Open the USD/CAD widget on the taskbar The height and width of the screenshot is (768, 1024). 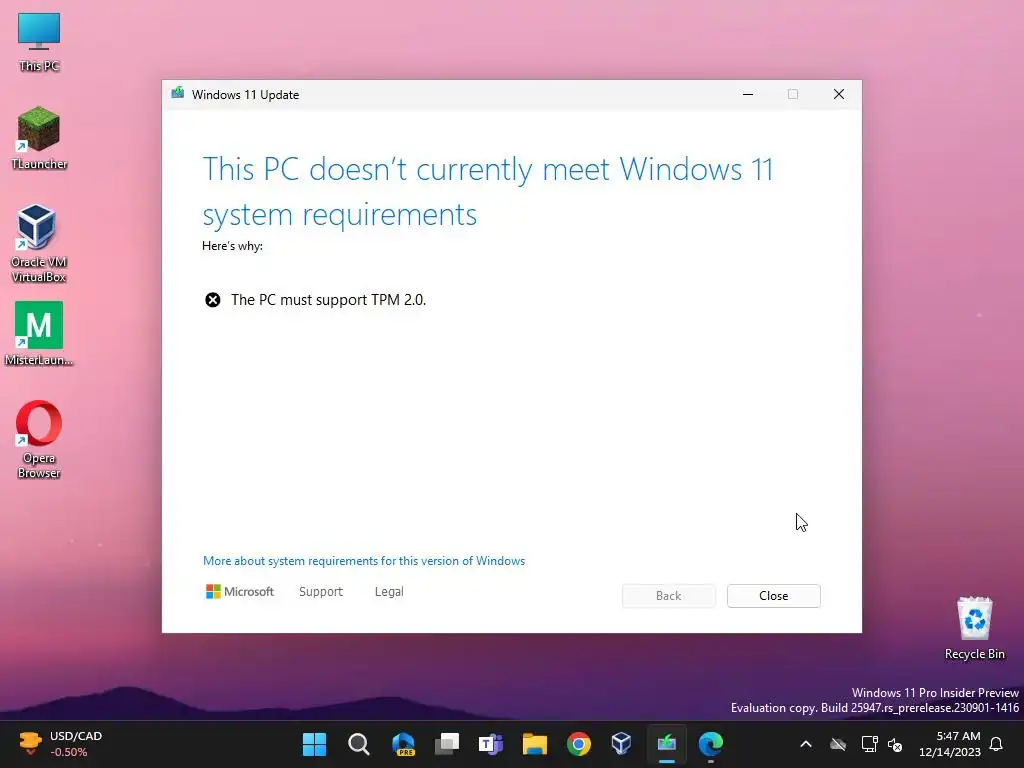click(61, 744)
